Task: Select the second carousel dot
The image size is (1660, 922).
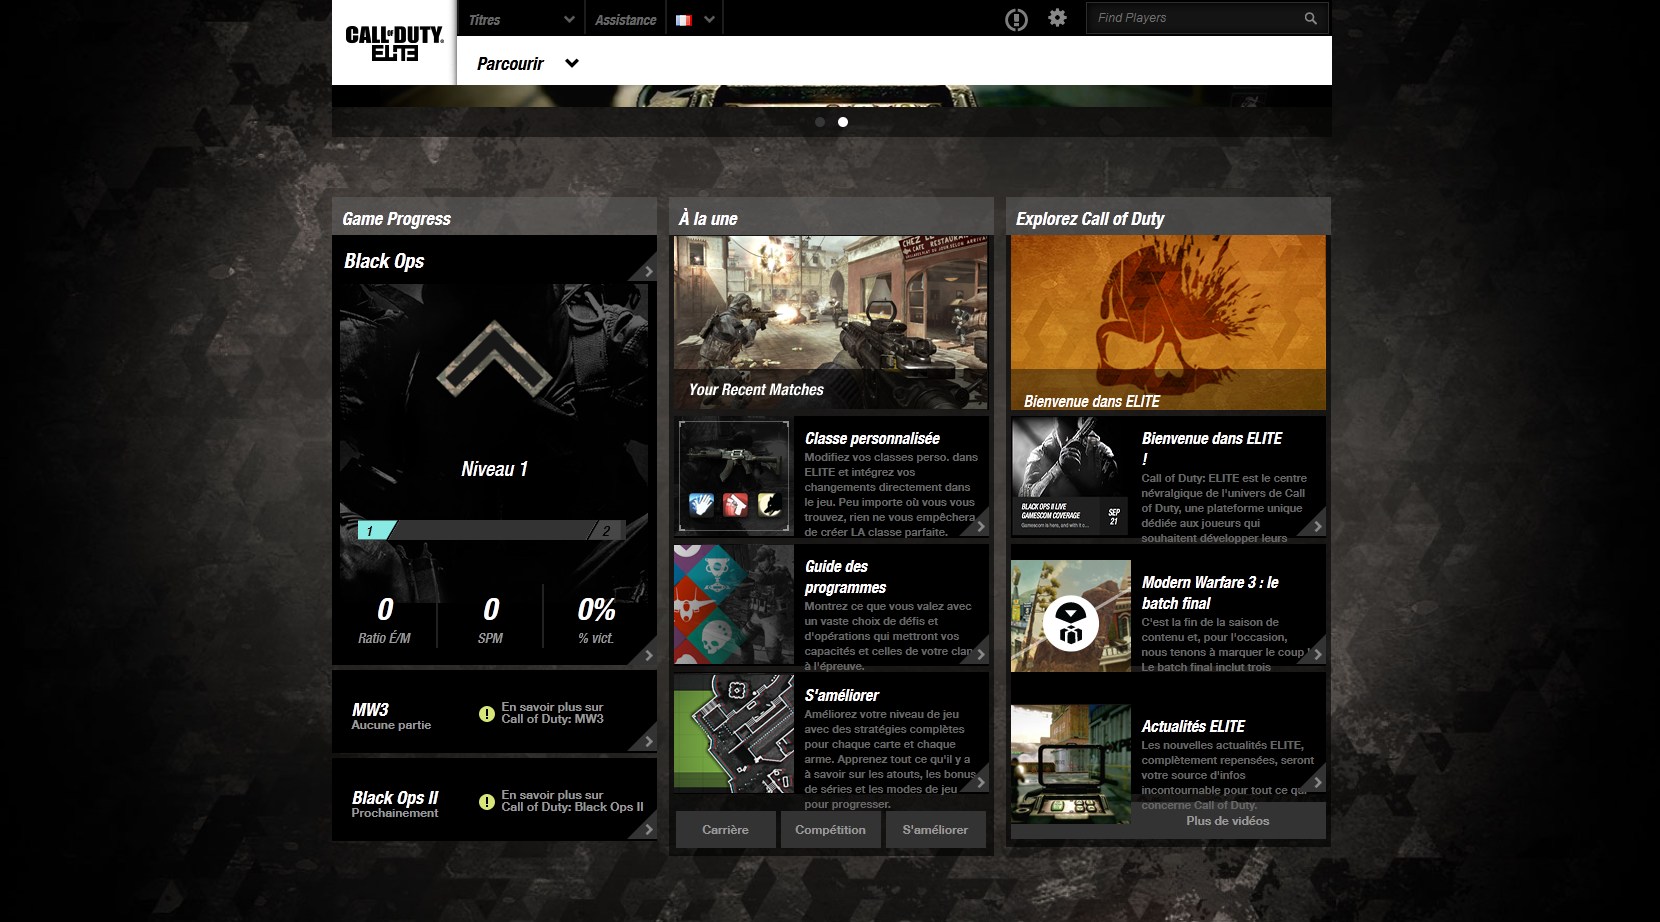Action: point(843,122)
